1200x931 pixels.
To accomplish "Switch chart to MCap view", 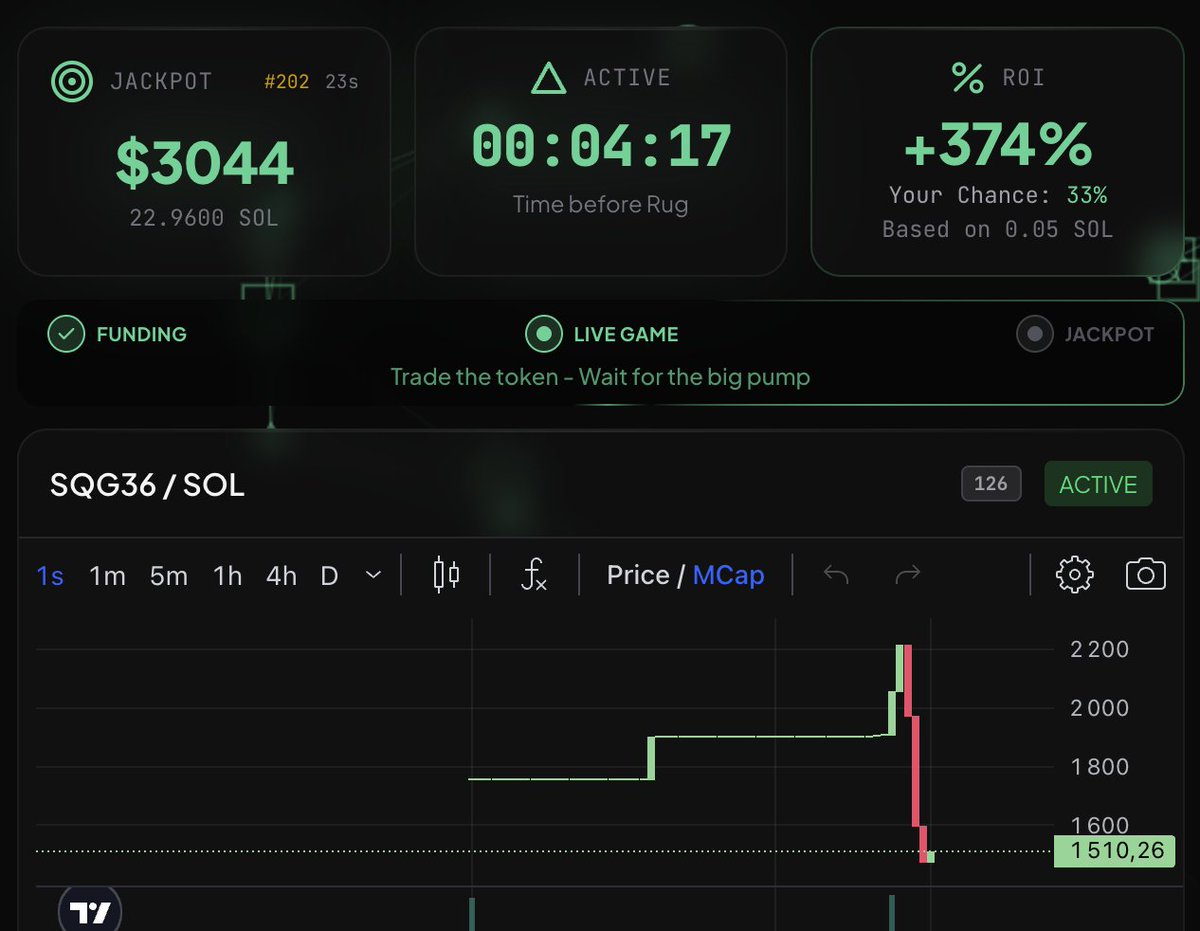I will (x=728, y=575).
